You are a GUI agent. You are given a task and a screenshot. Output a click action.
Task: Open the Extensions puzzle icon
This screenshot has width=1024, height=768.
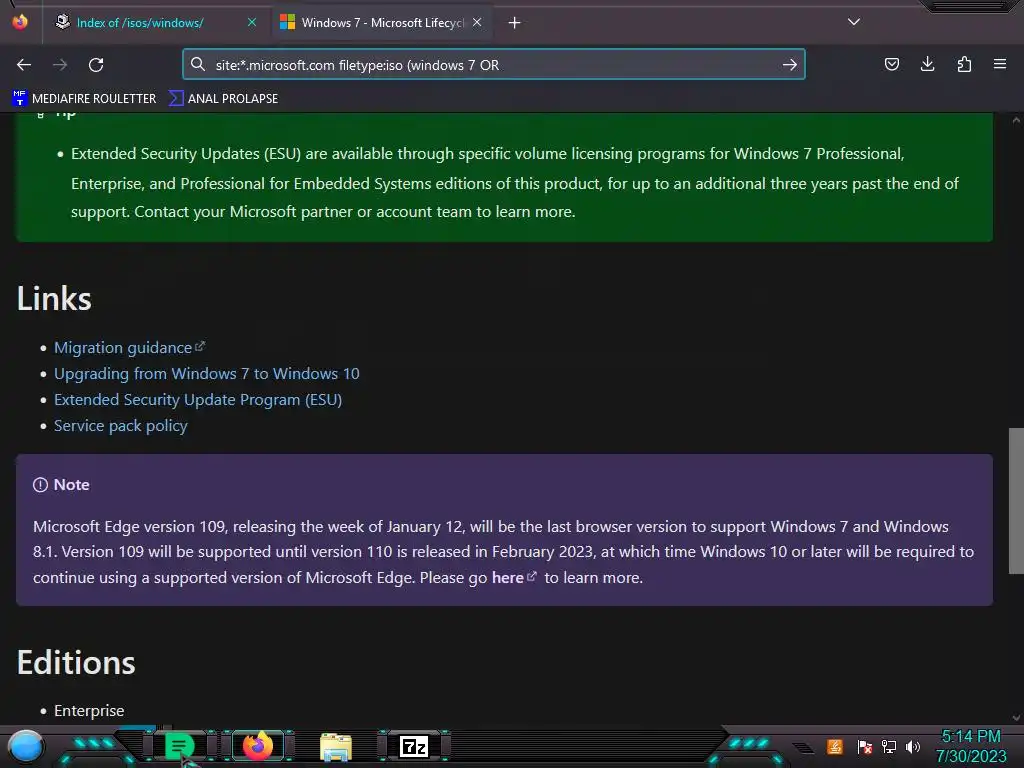(x=964, y=64)
